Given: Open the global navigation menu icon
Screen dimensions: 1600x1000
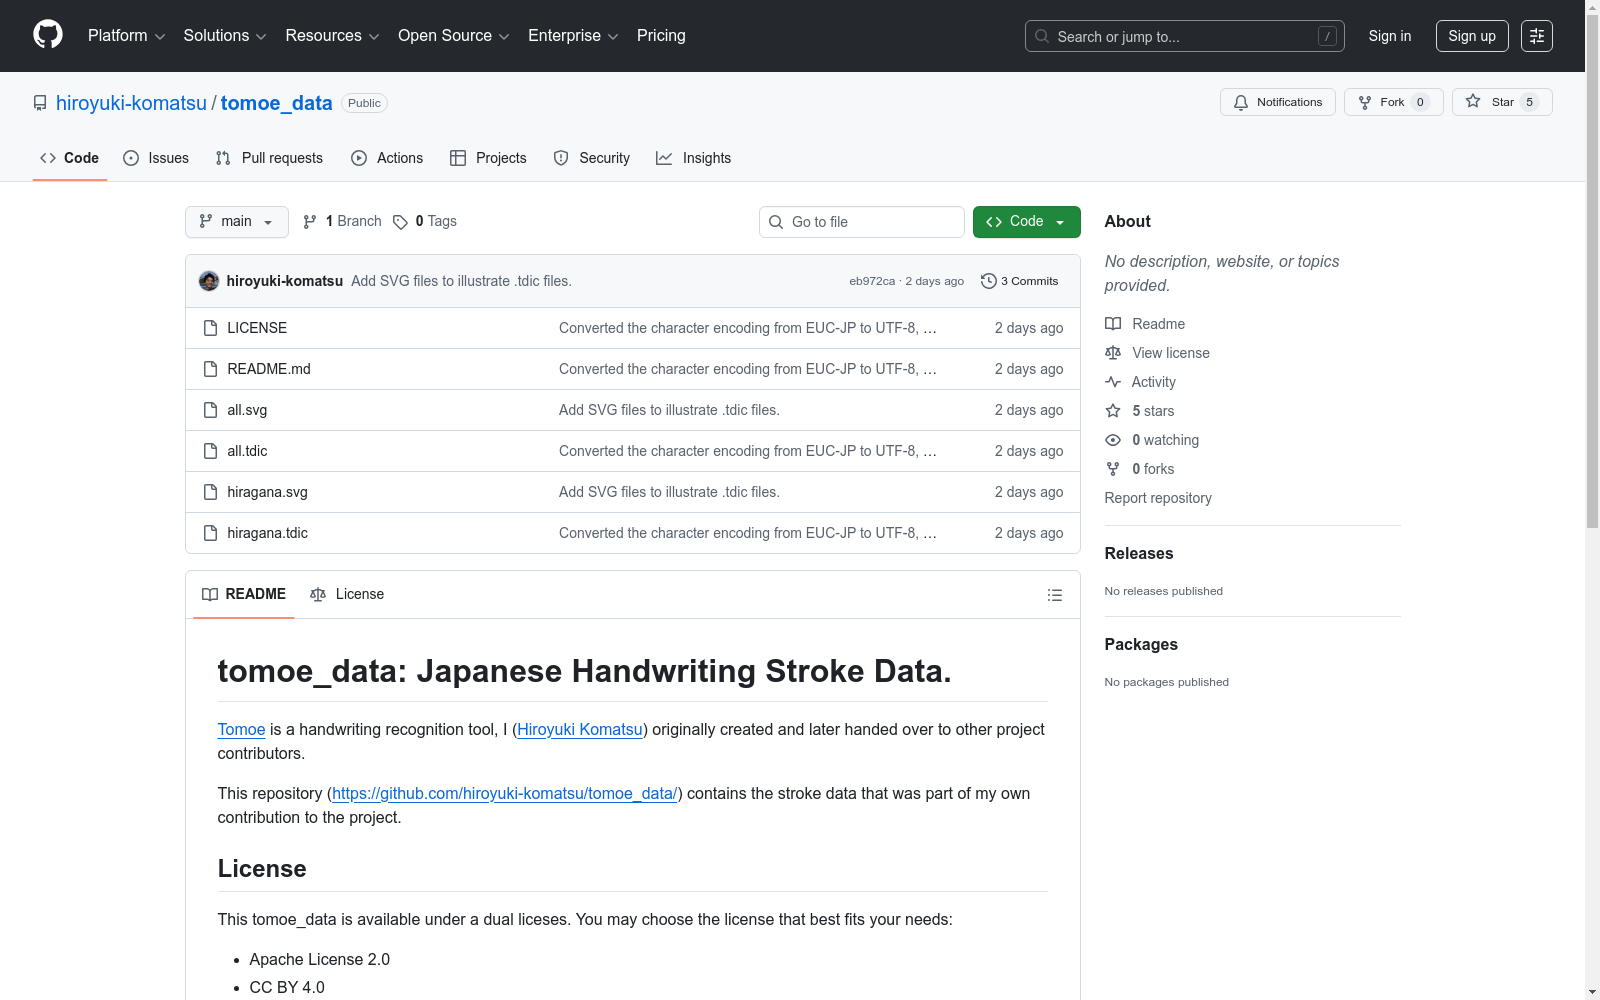Looking at the screenshot, I should pos(1537,36).
